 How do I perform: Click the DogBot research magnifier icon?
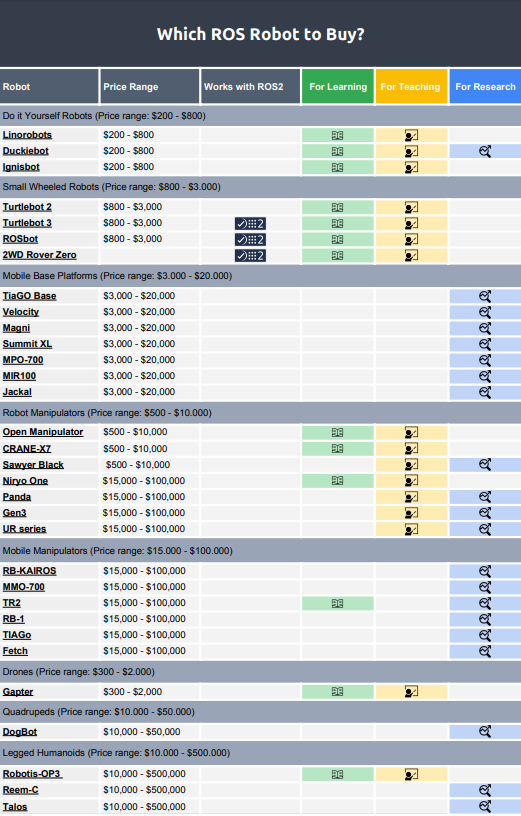(x=485, y=732)
